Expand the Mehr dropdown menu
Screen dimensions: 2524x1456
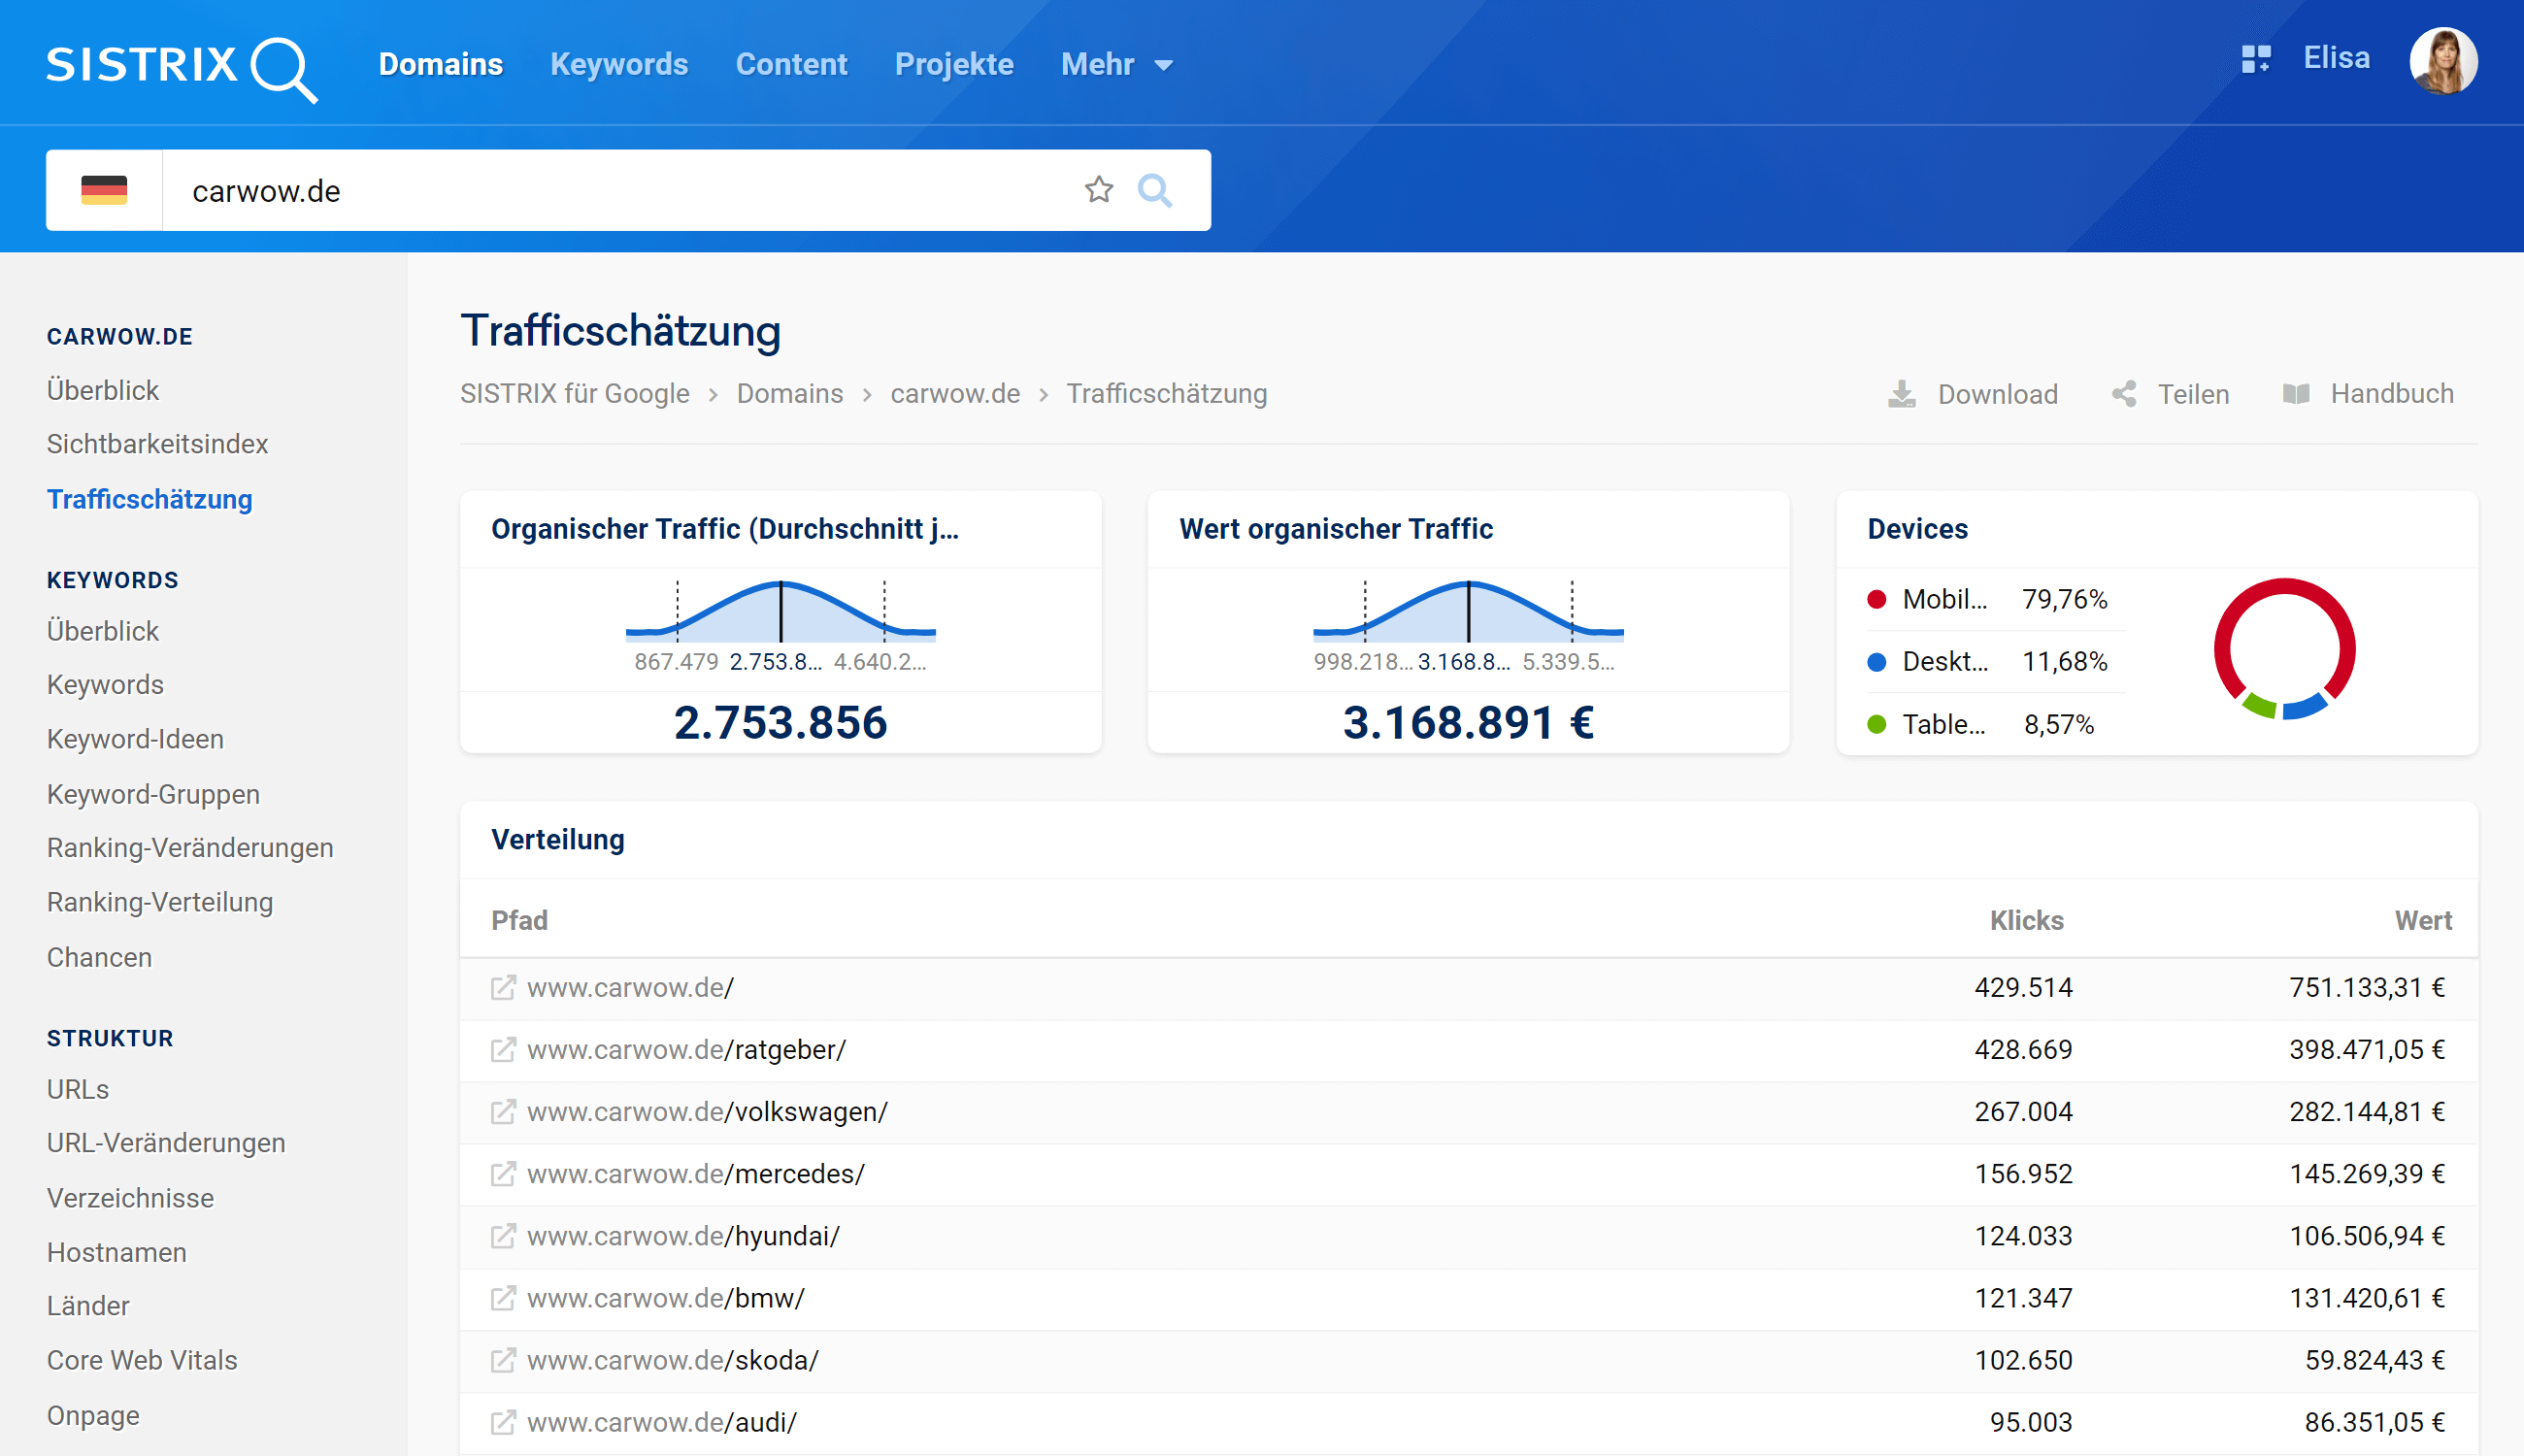click(1116, 65)
